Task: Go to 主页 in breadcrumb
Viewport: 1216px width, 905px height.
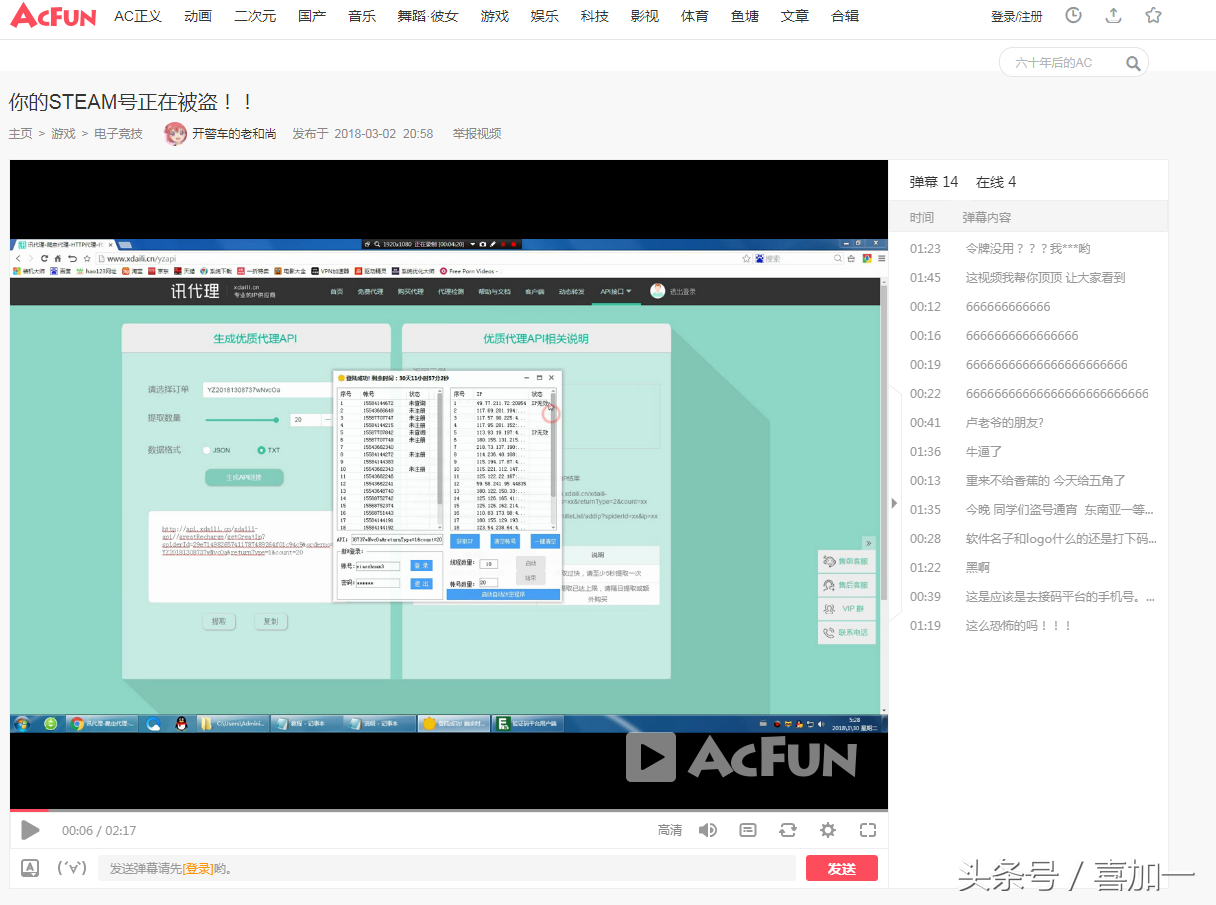Action: click(20, 133)
